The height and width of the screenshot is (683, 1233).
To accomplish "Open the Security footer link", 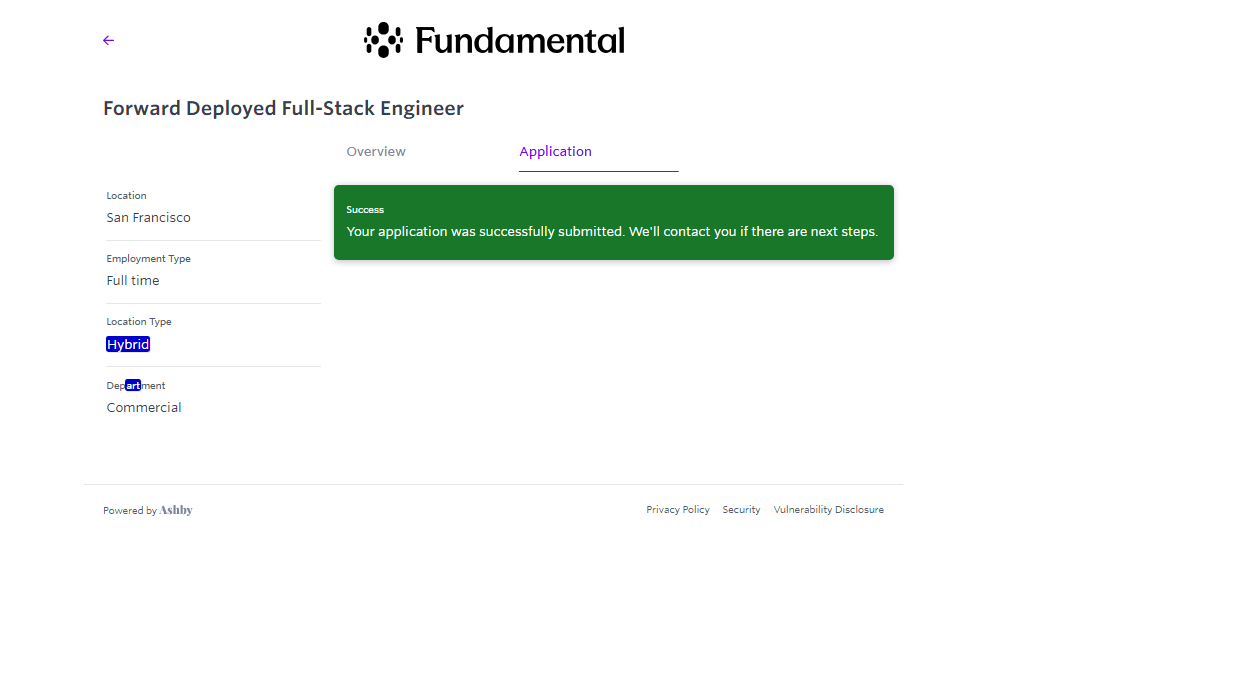I will 741,510.
